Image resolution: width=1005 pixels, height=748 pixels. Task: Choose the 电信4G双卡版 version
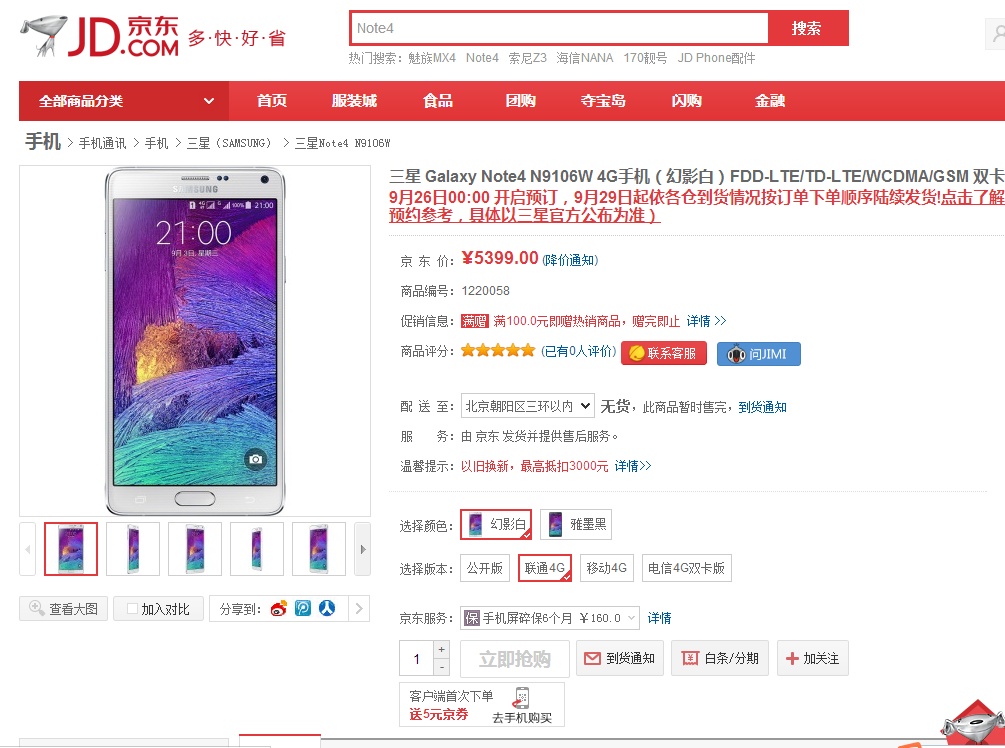tap(686, 568)
